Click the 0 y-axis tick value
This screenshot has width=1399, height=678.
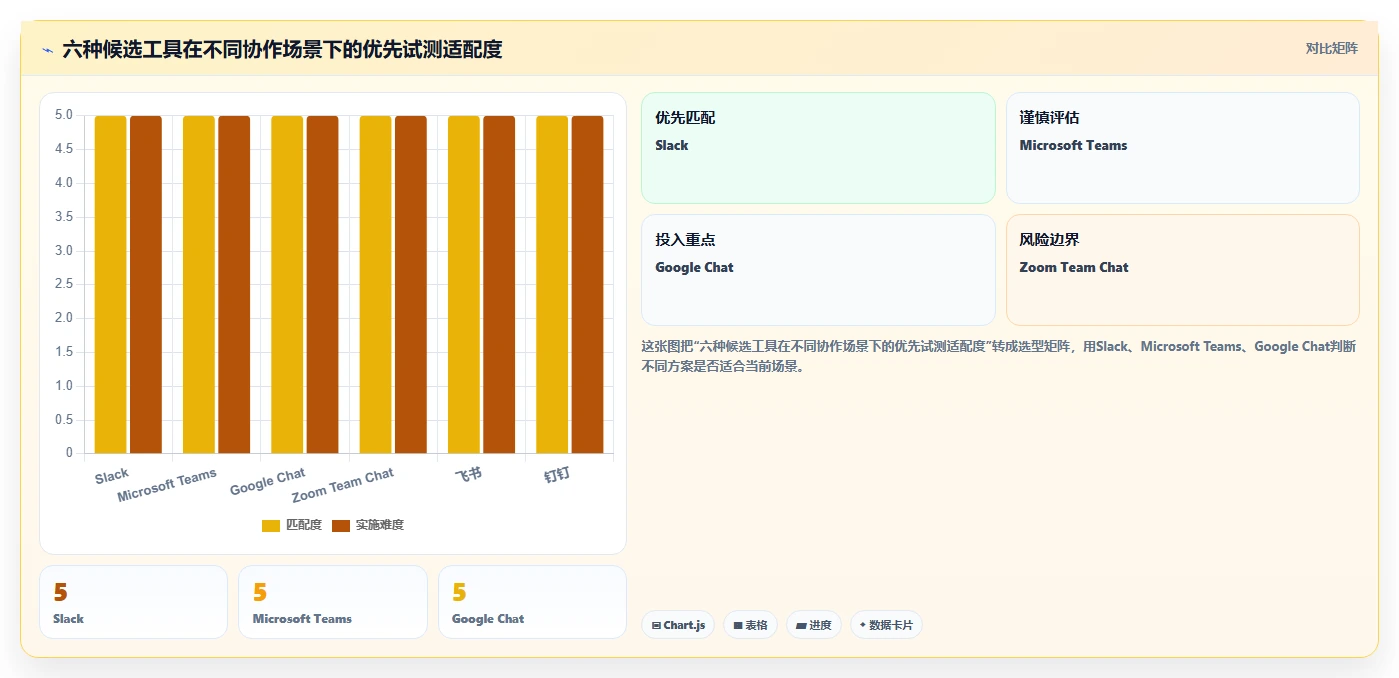[x=69, y=453]
